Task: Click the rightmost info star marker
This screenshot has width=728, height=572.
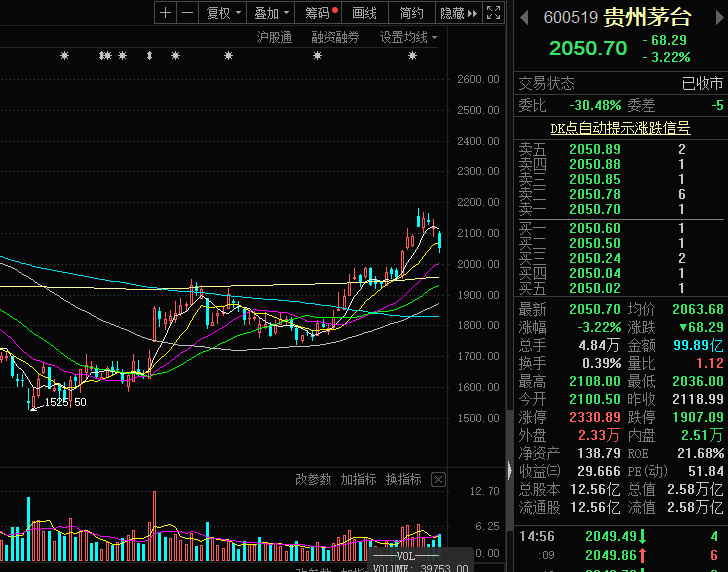Action: coord(412,56)
